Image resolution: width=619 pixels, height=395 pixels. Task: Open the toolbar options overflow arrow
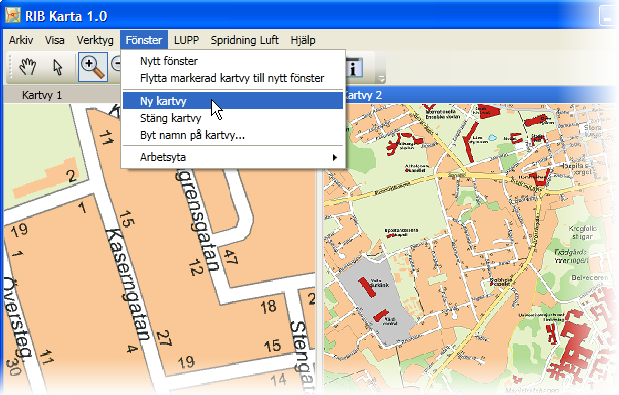(381, 79)
